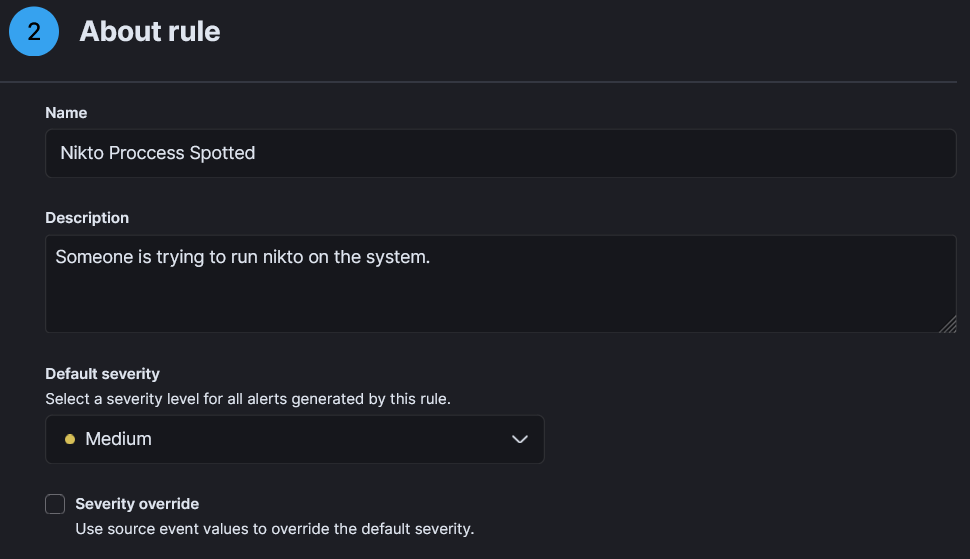Open the Default severity dropdown

pos(294,439)
